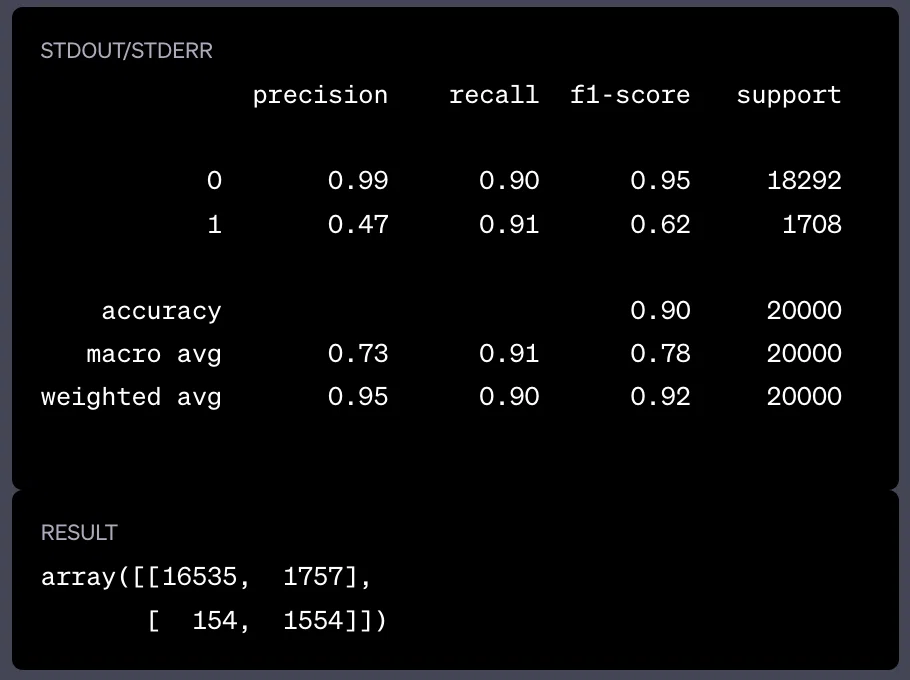Image resolution: width=910 pixels, height=680 pixels.
Task: Click class 0 precision value 0.99
Action: pos(358,180)
